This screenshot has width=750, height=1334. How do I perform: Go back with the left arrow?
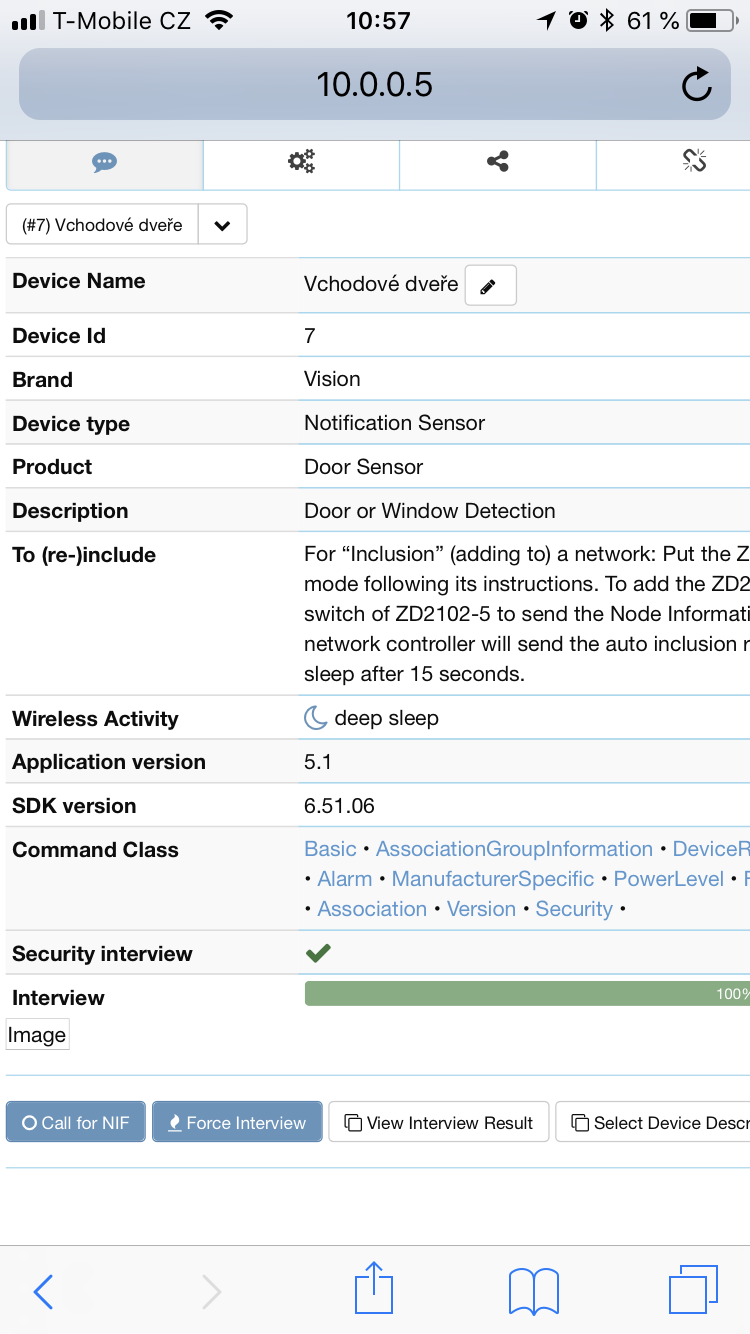(43, 1291)
